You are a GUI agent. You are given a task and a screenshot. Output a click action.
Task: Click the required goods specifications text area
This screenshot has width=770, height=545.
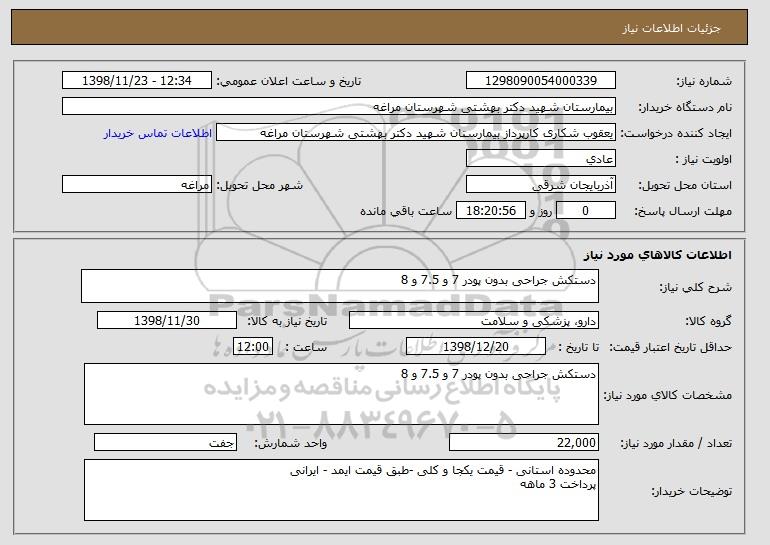341,394
